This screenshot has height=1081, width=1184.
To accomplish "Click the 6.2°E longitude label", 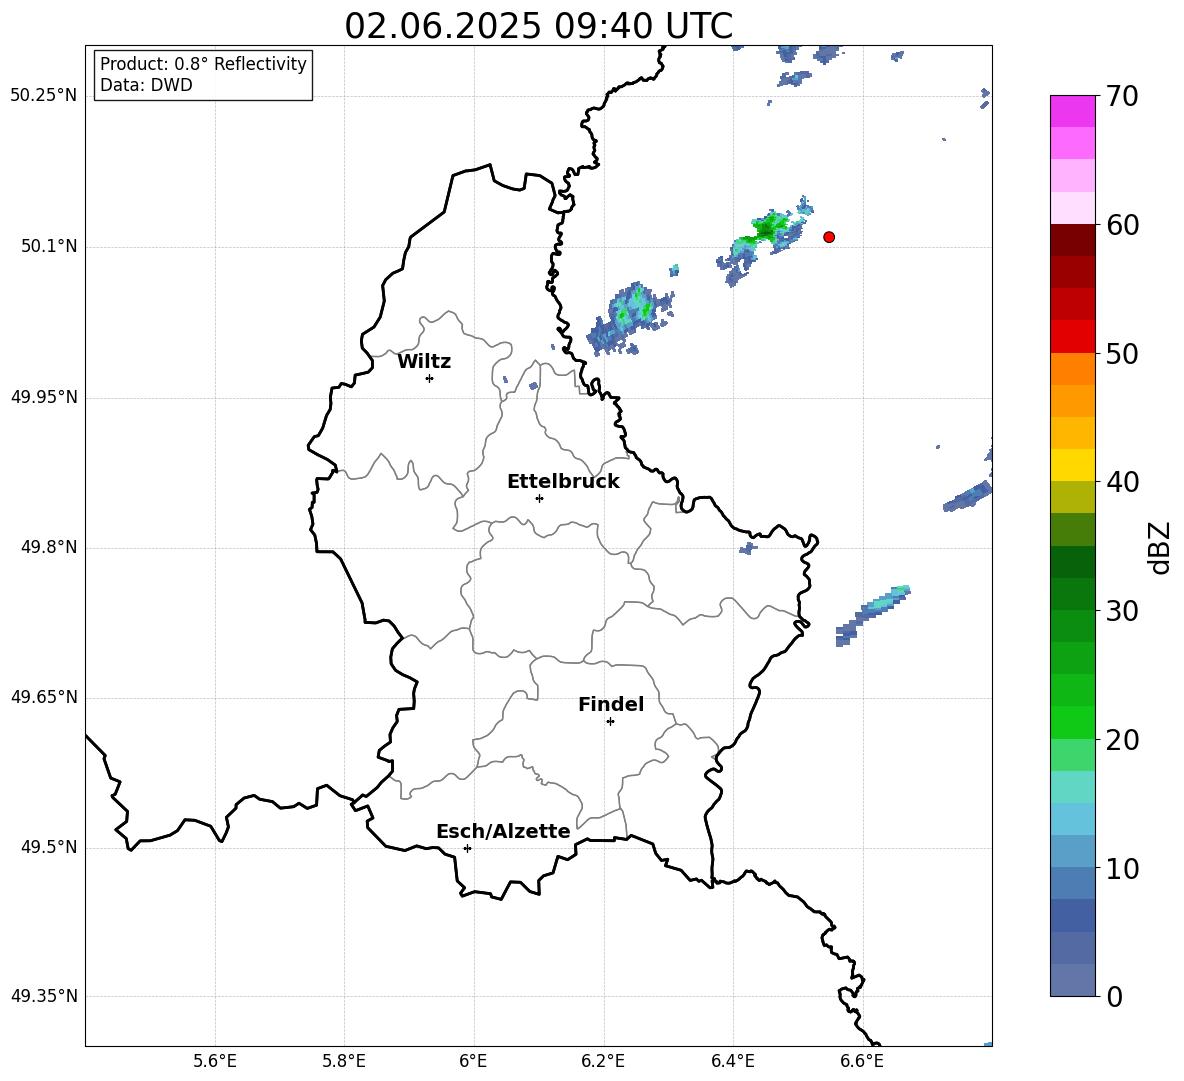I will (603, 1061).
